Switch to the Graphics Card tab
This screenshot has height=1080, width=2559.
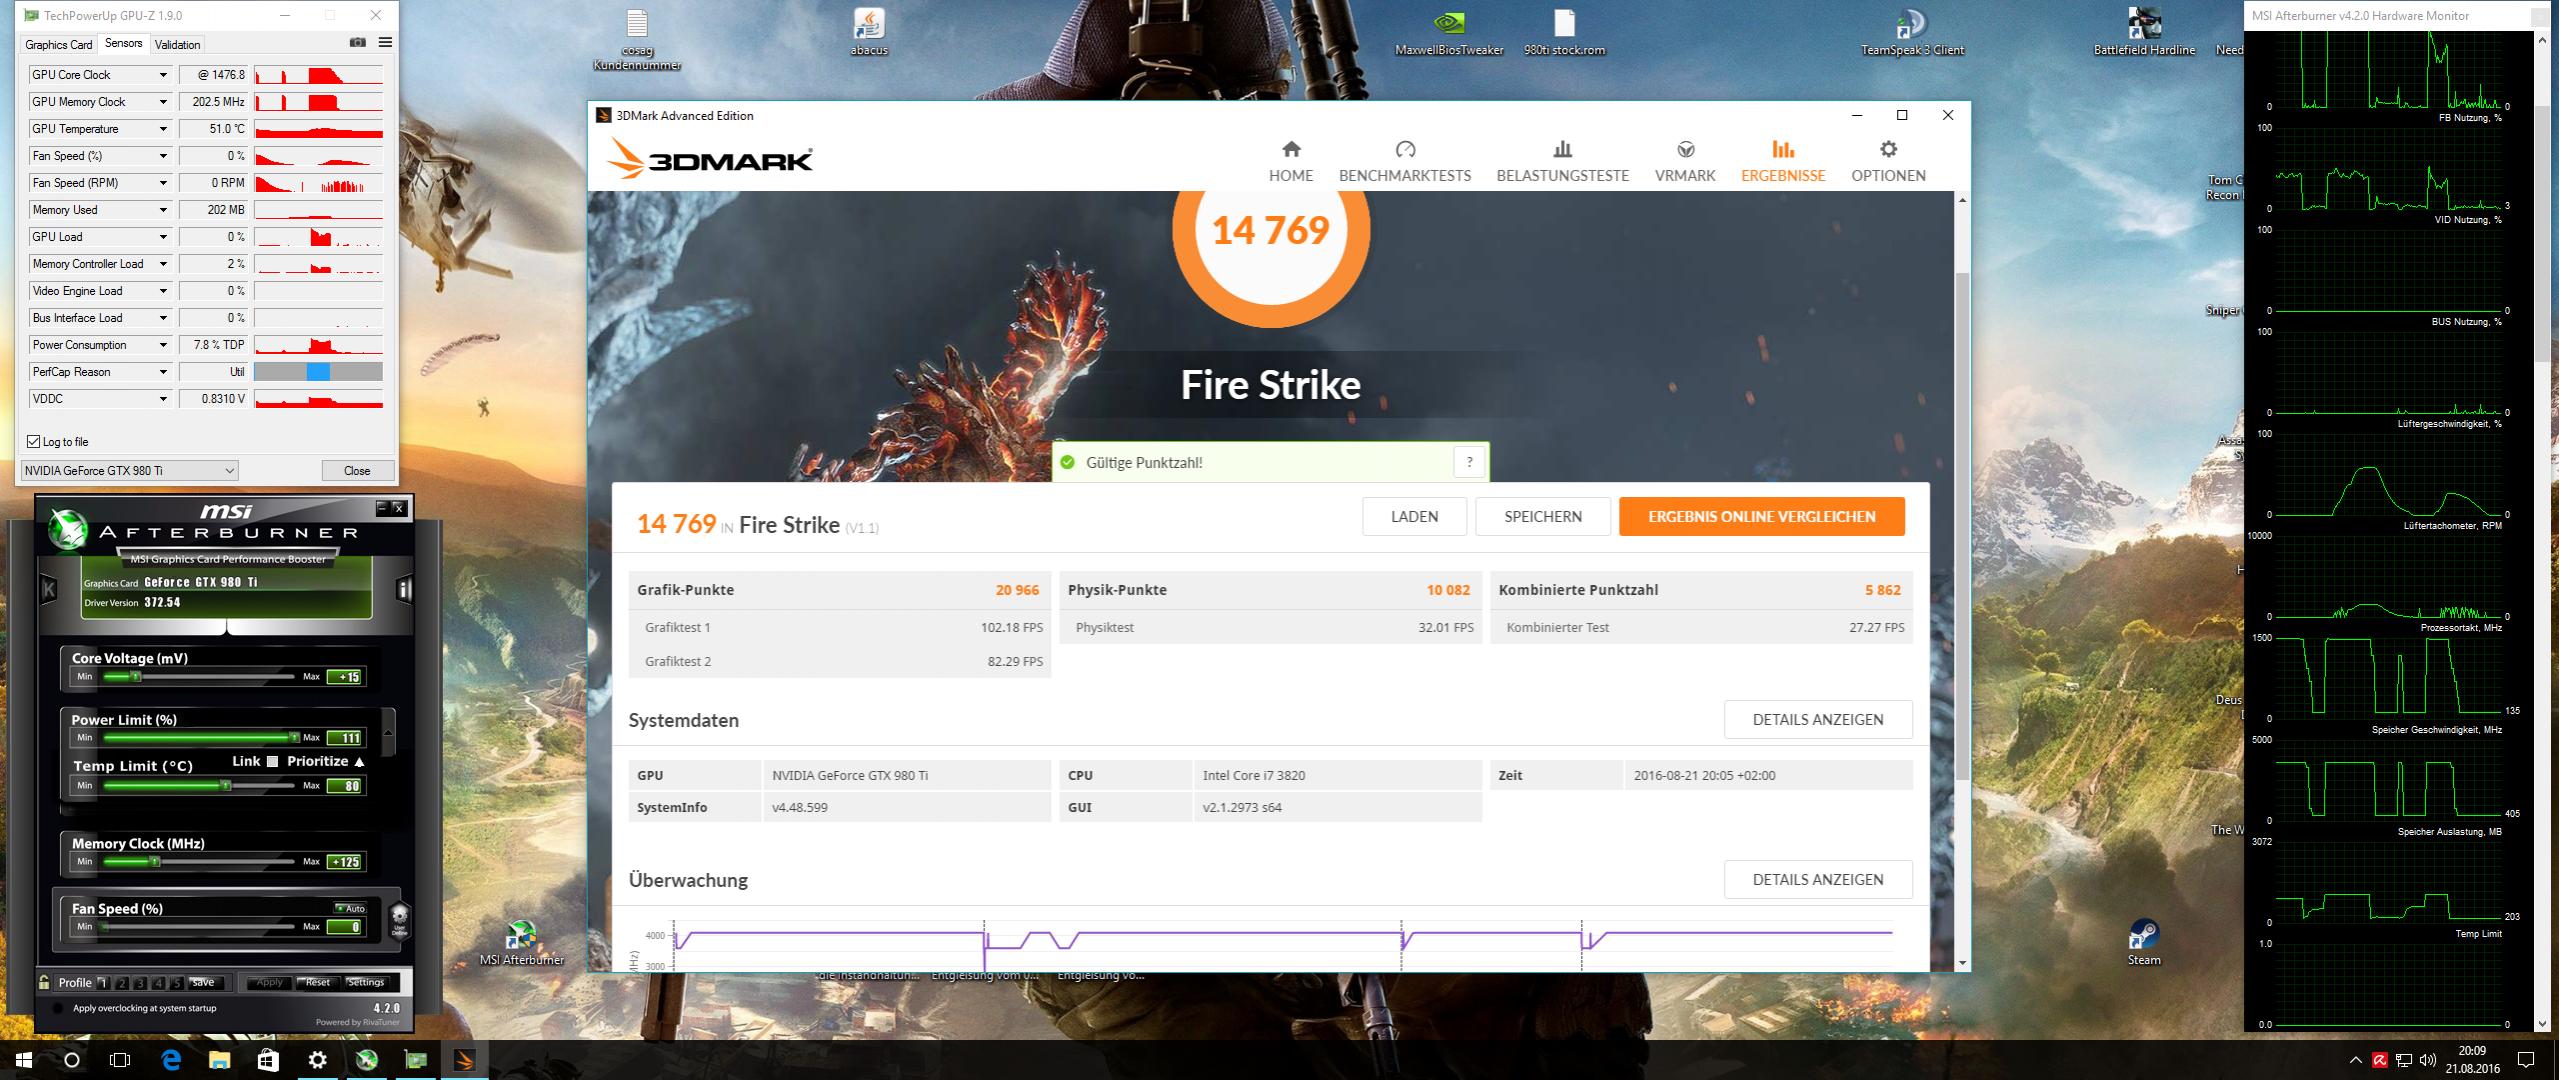point(58,44)
